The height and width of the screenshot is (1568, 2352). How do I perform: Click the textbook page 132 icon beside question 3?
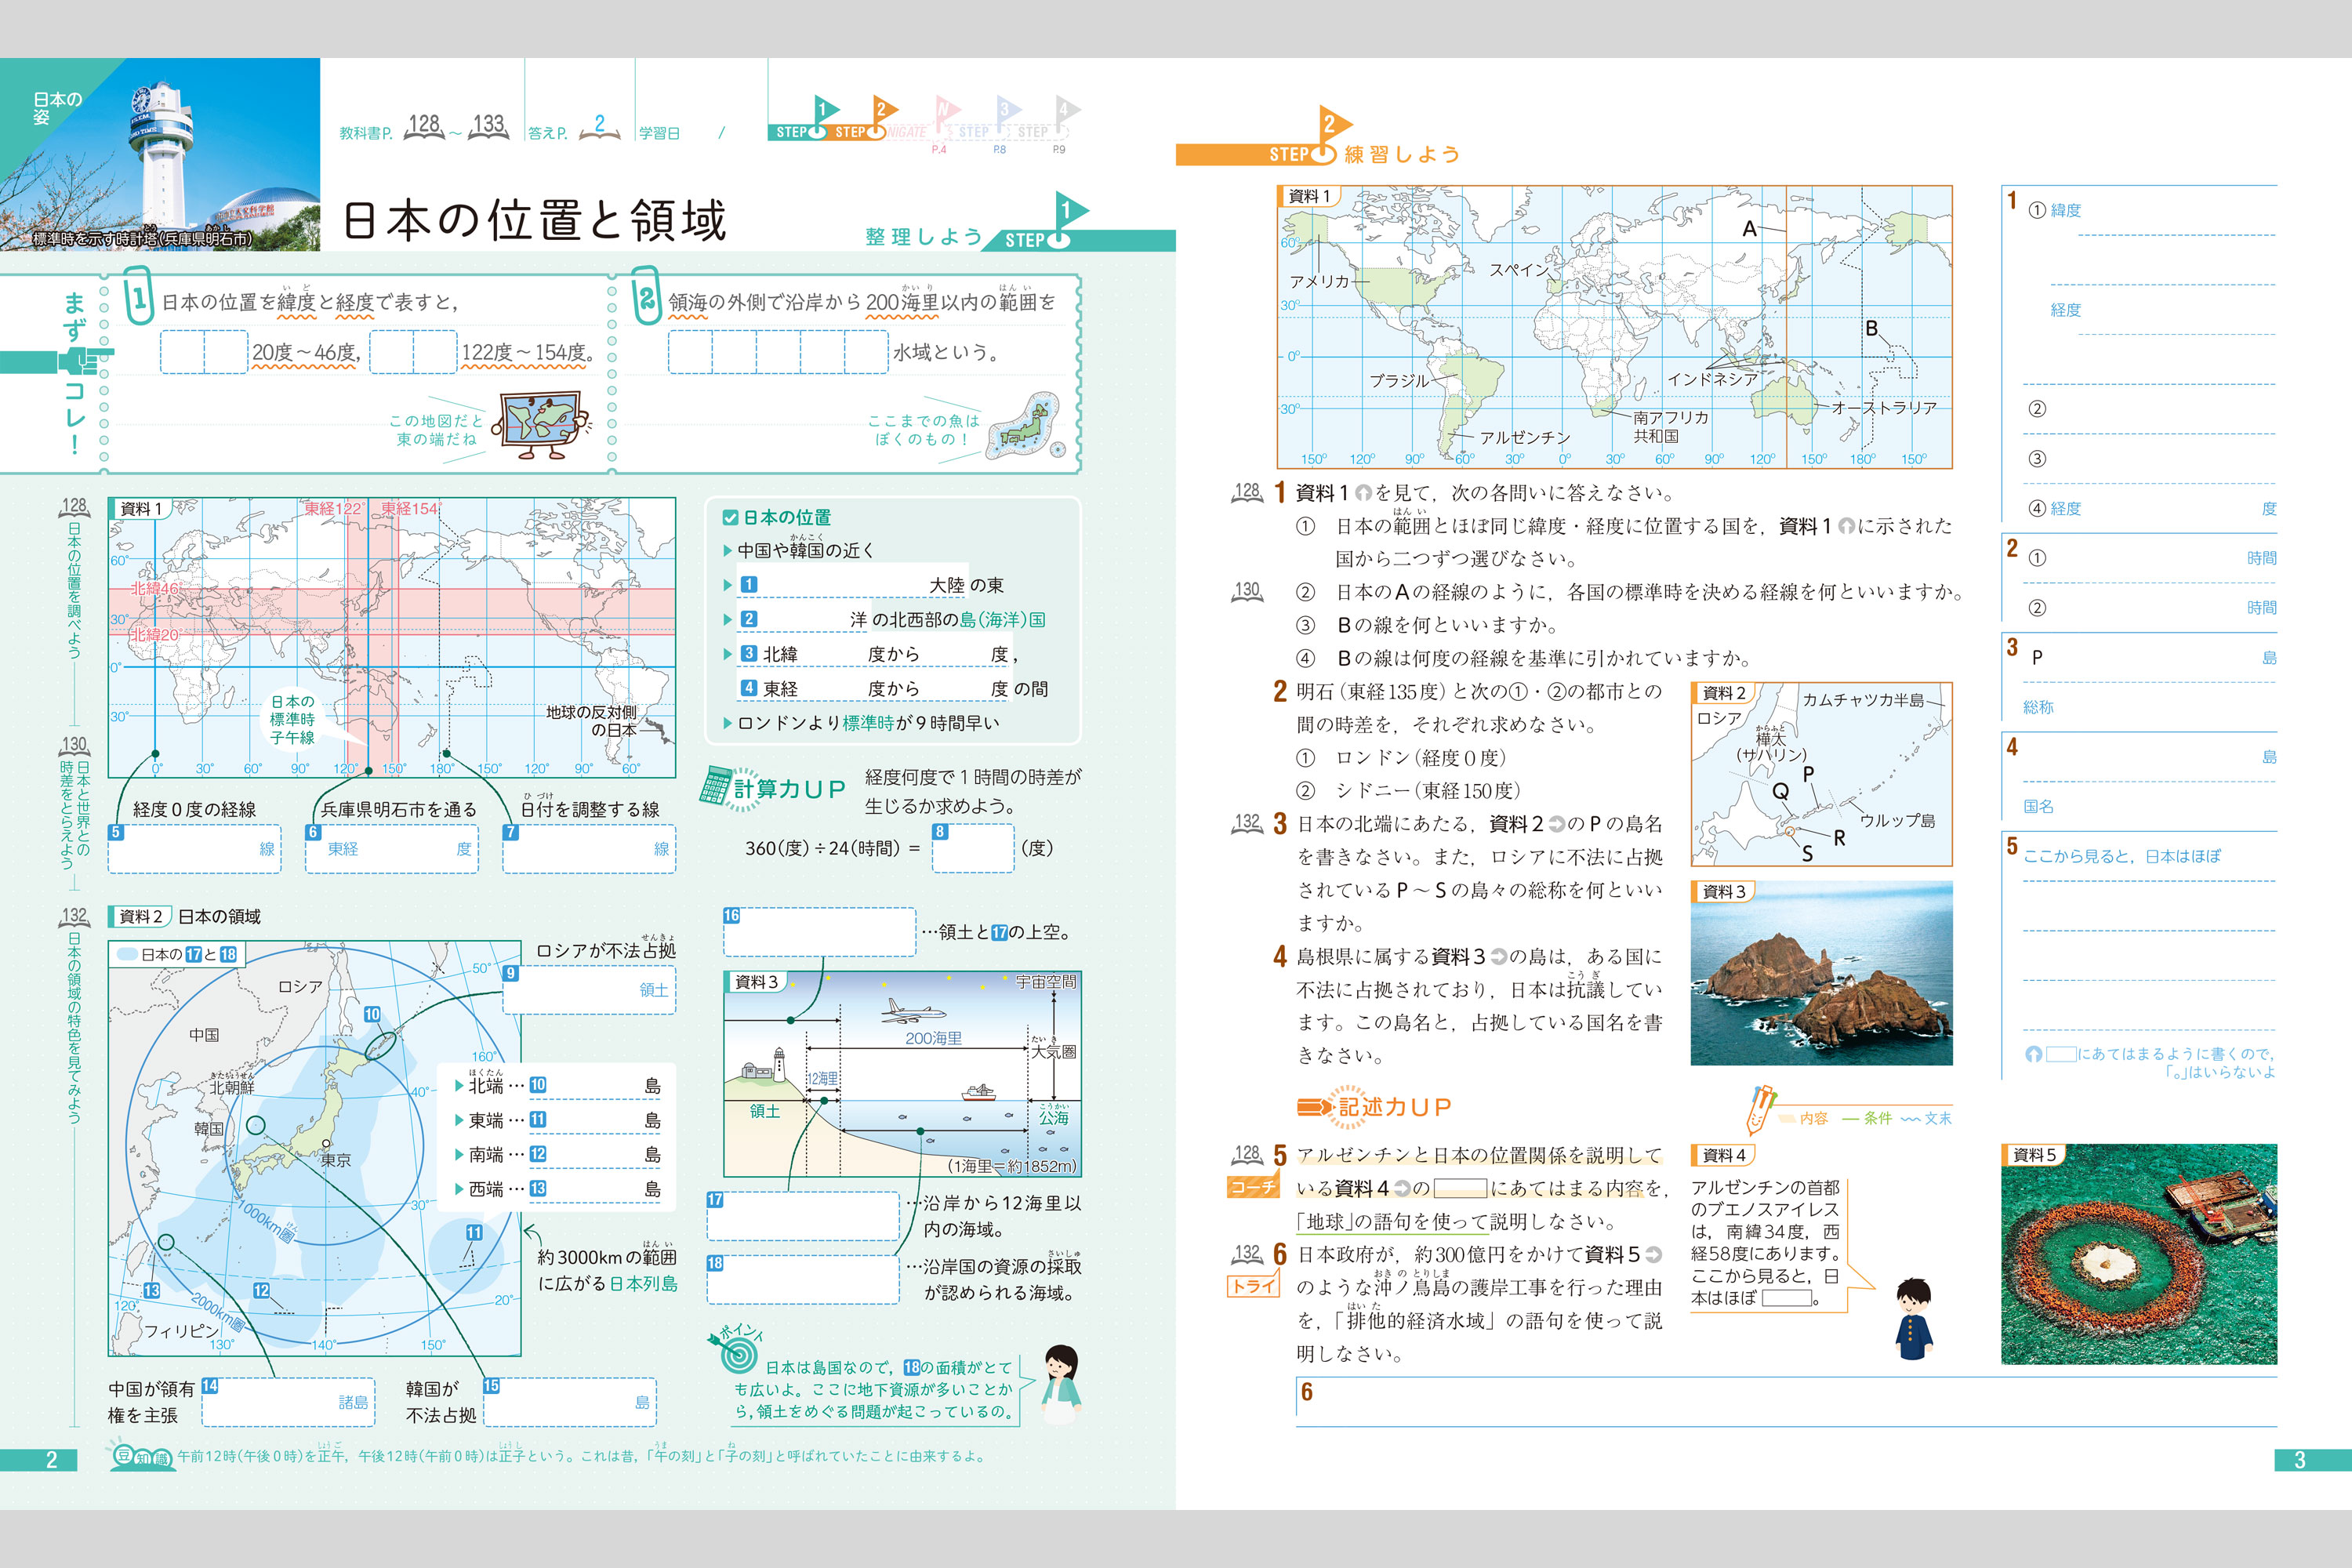click(1247, 823)
